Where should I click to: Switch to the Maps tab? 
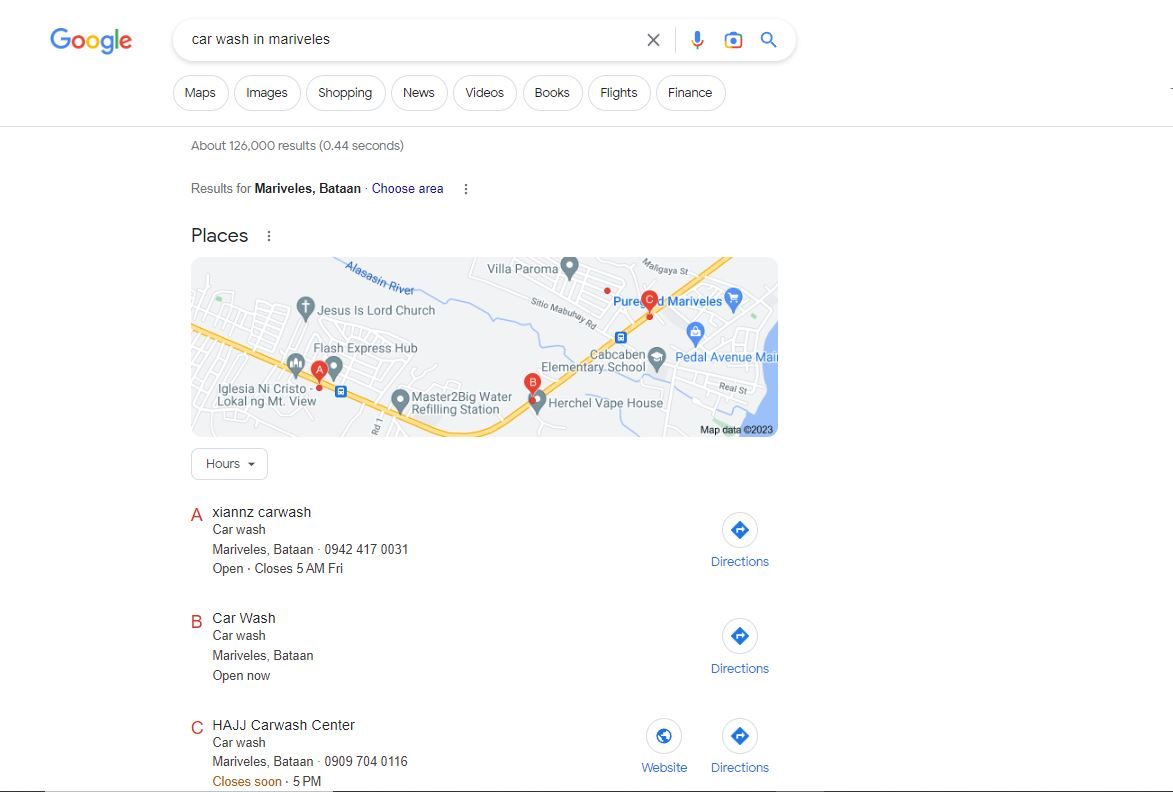pos(200,93)
